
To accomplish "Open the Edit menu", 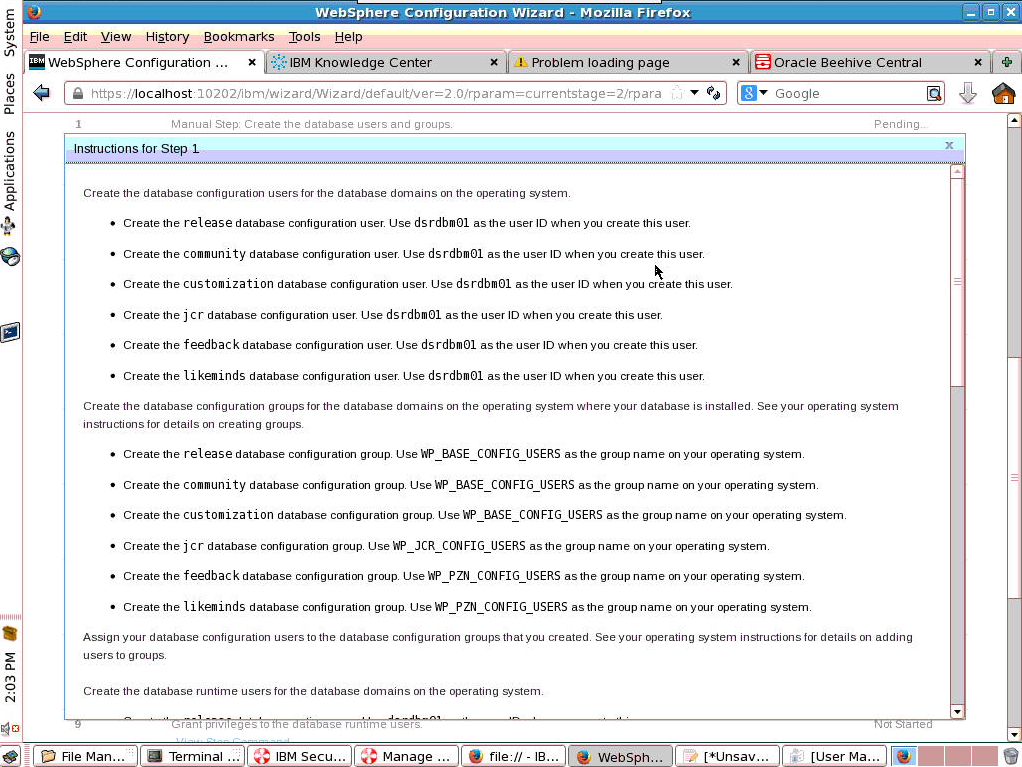I will [76, 36].
